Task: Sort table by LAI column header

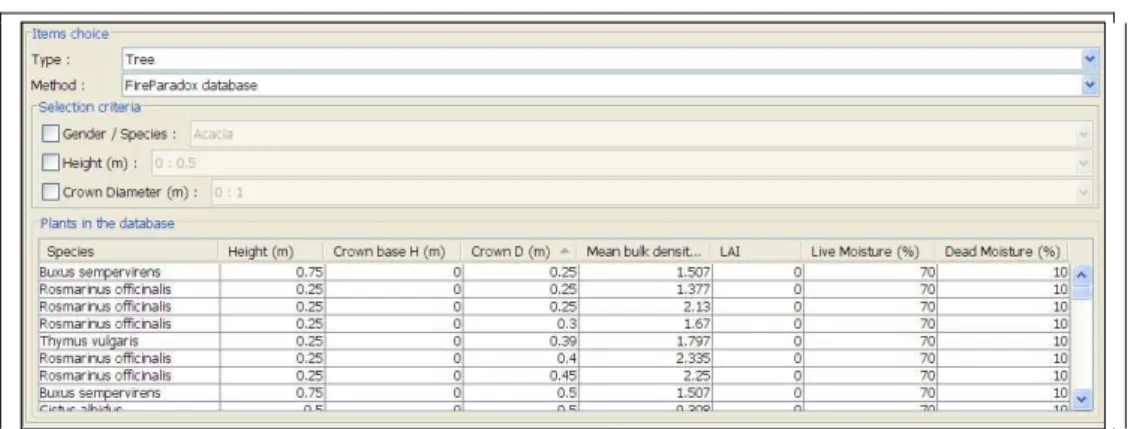Action: tap(757, 252)
